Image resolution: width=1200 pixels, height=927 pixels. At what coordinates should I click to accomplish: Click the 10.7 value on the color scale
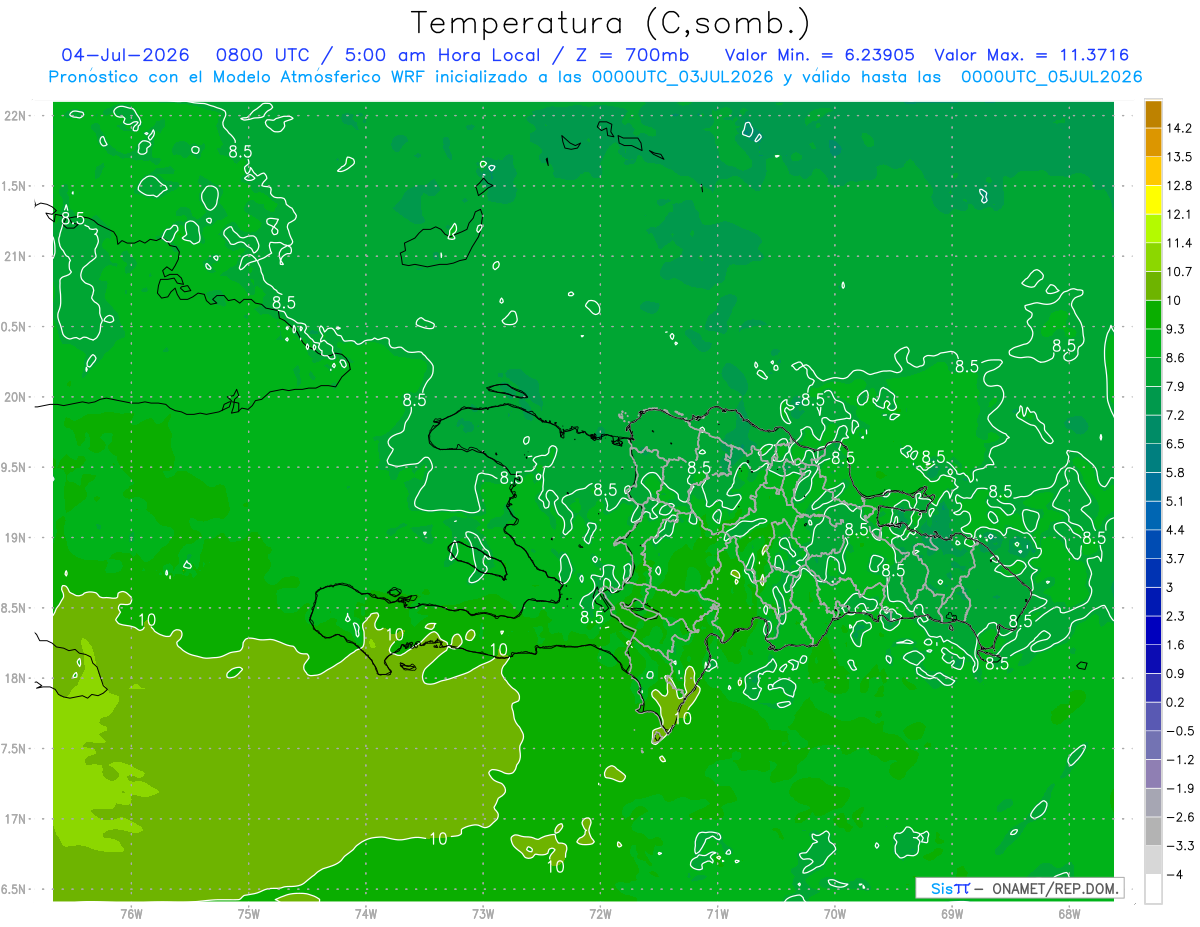1181,272
